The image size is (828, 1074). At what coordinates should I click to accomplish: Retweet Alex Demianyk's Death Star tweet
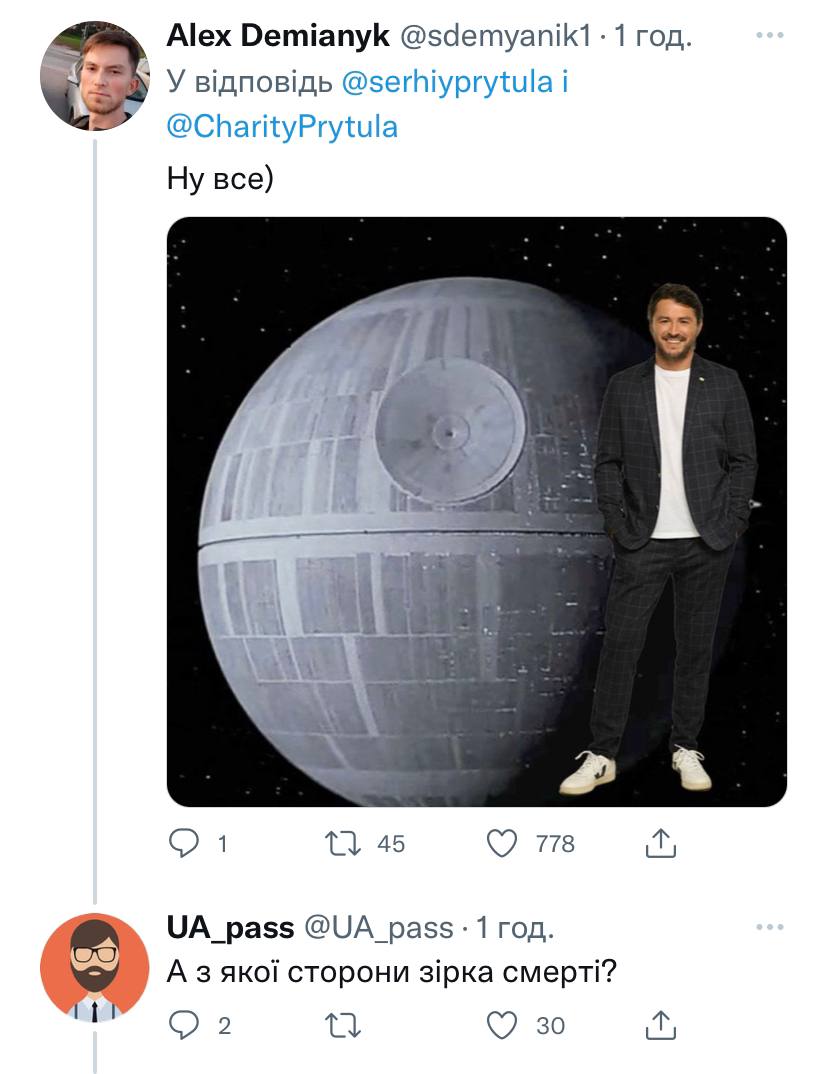click(x=345, y=844)
